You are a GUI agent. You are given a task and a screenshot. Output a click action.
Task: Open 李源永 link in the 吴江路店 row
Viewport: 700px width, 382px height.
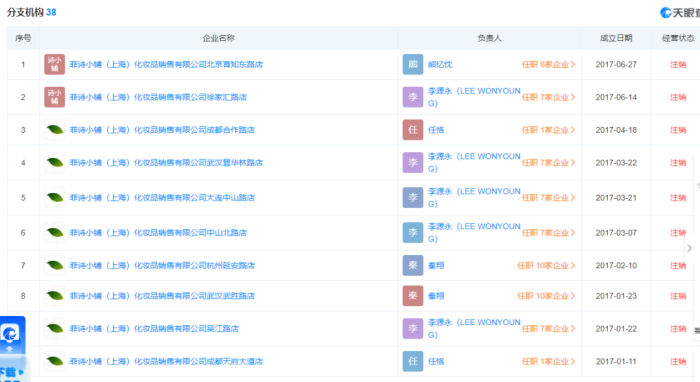(474, 328)
